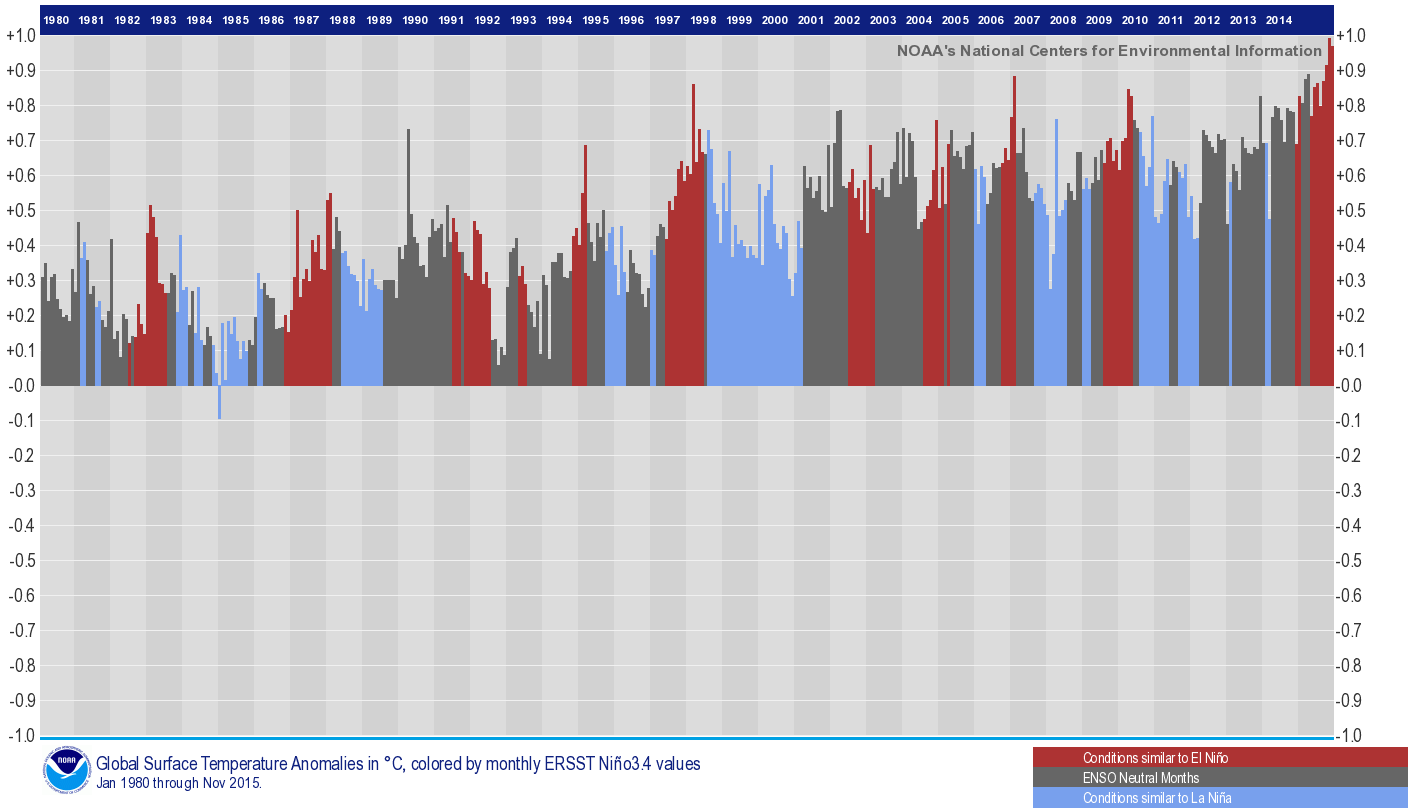Viewport: 1408px width, 810px height.
Task: Select the 2013 year label
Action: pos(1244,20)
